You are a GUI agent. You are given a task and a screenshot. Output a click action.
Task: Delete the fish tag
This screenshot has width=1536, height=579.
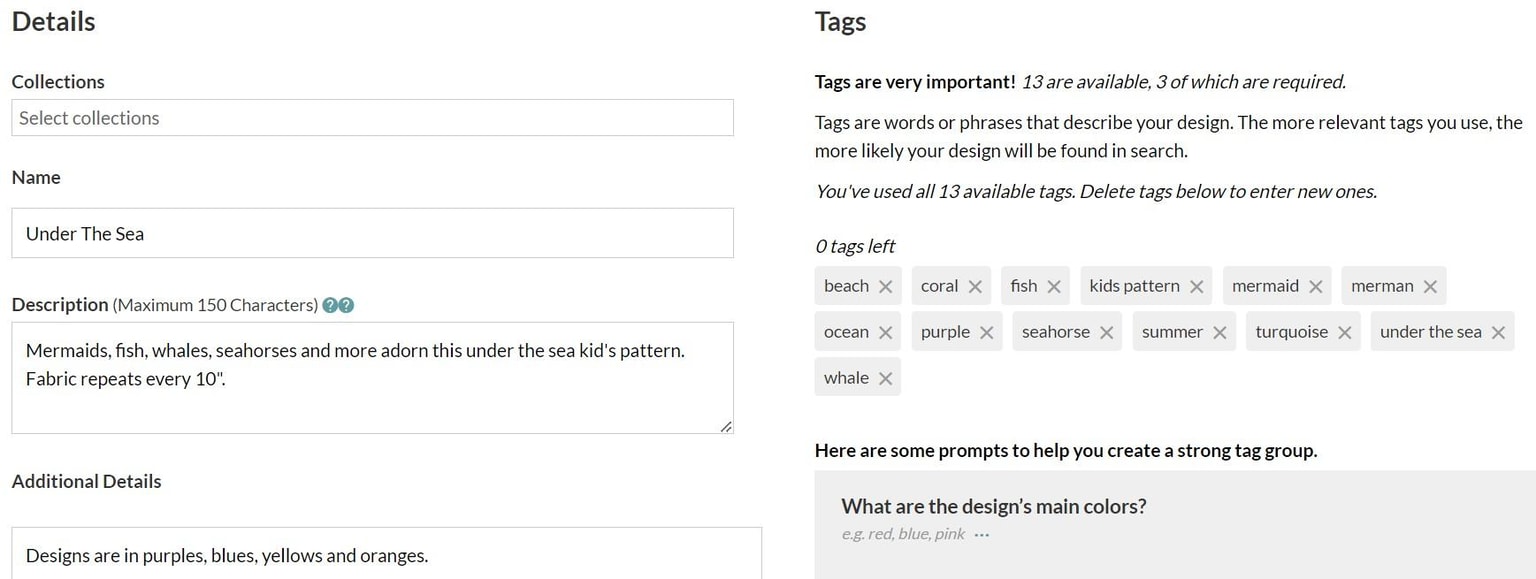pyautogui.click(x=1054, y=286)
